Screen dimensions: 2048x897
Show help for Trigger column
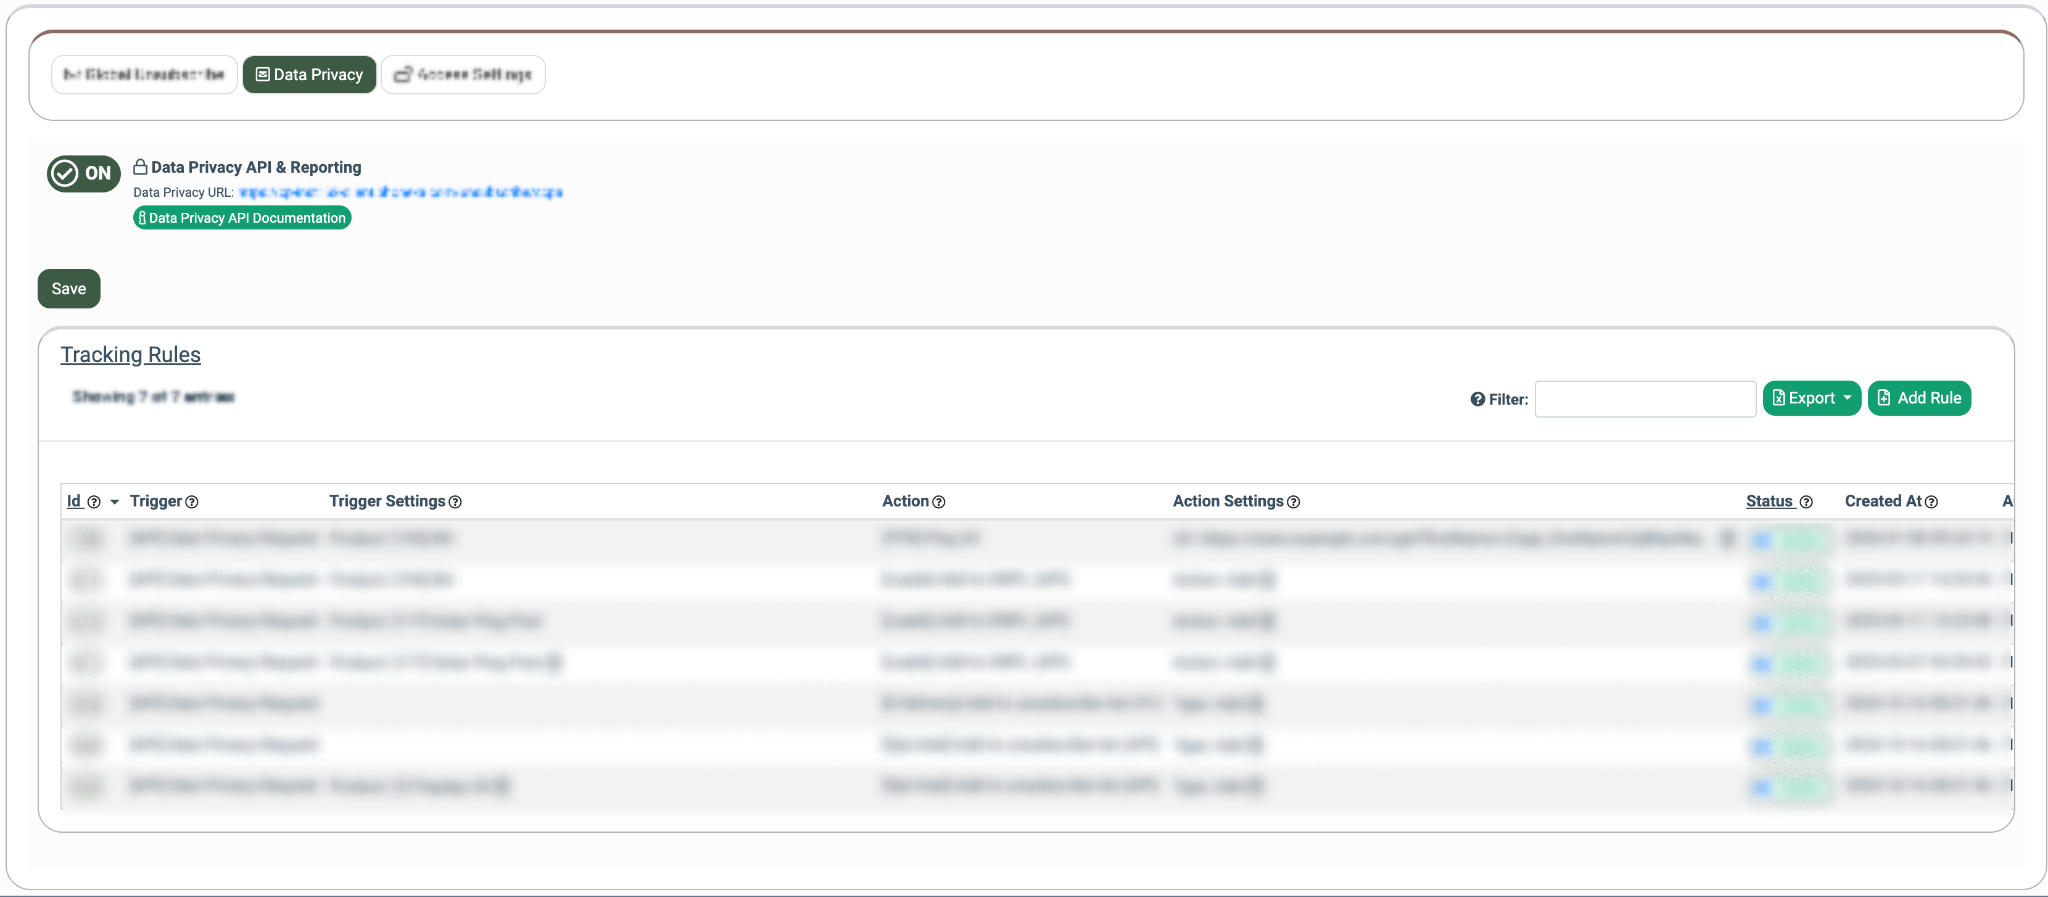[x=192, y=502]
